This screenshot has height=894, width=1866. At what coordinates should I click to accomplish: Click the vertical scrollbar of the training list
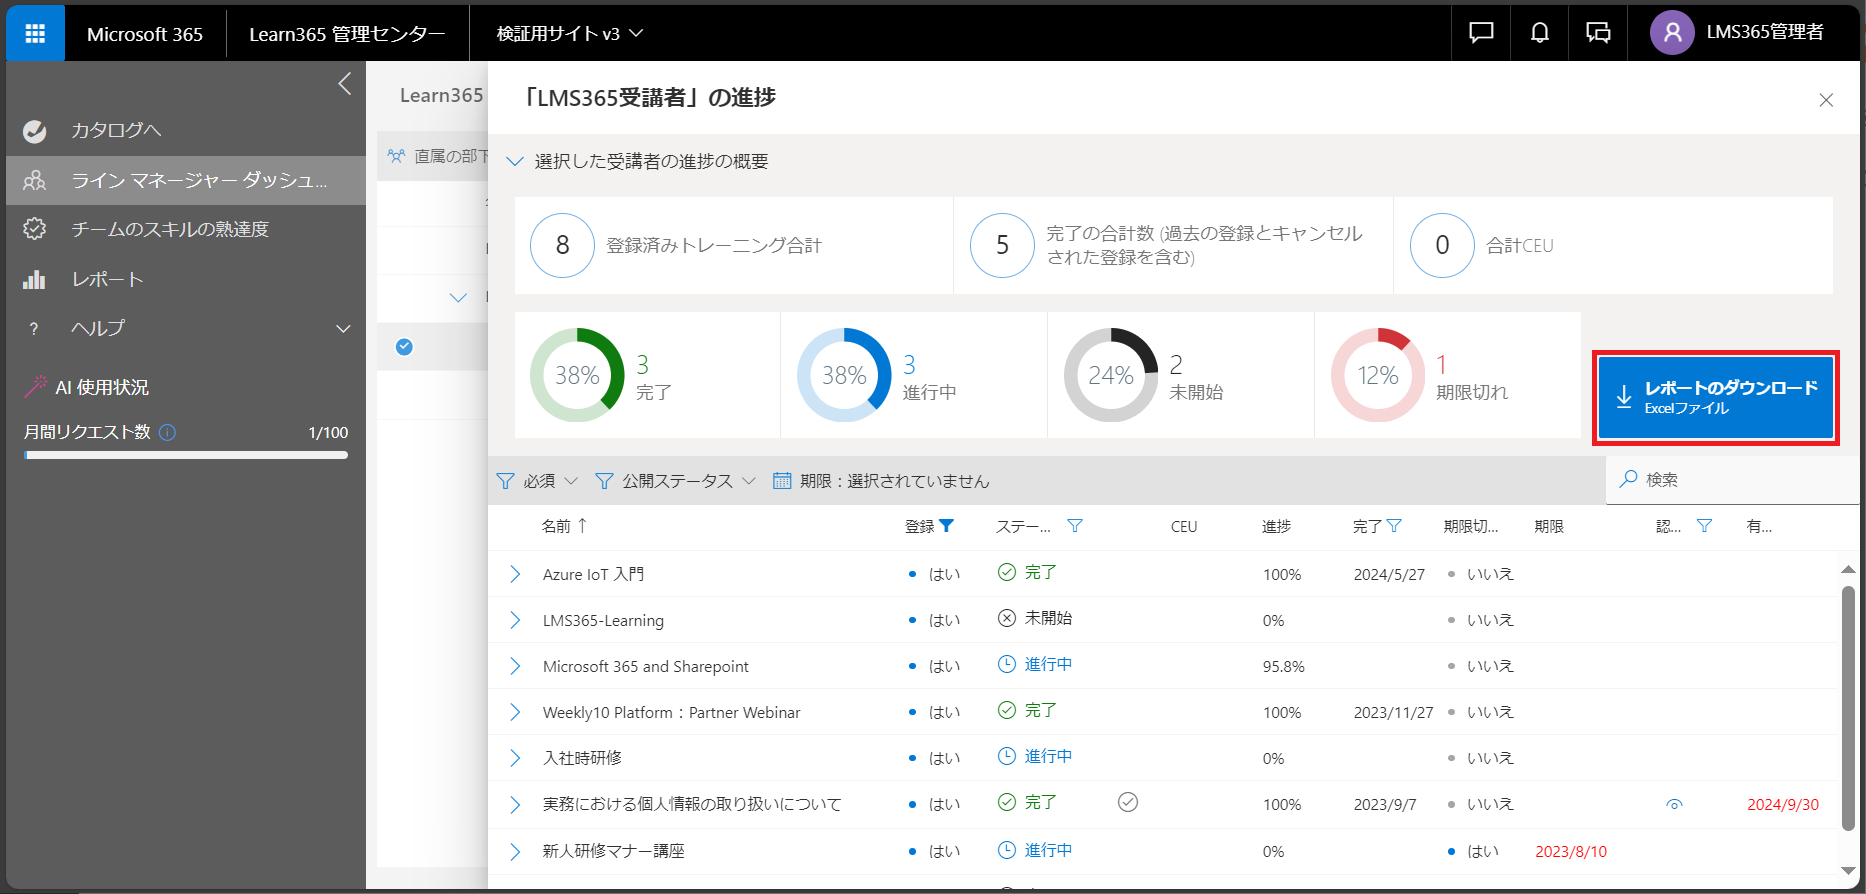(x=1847, y=708)
